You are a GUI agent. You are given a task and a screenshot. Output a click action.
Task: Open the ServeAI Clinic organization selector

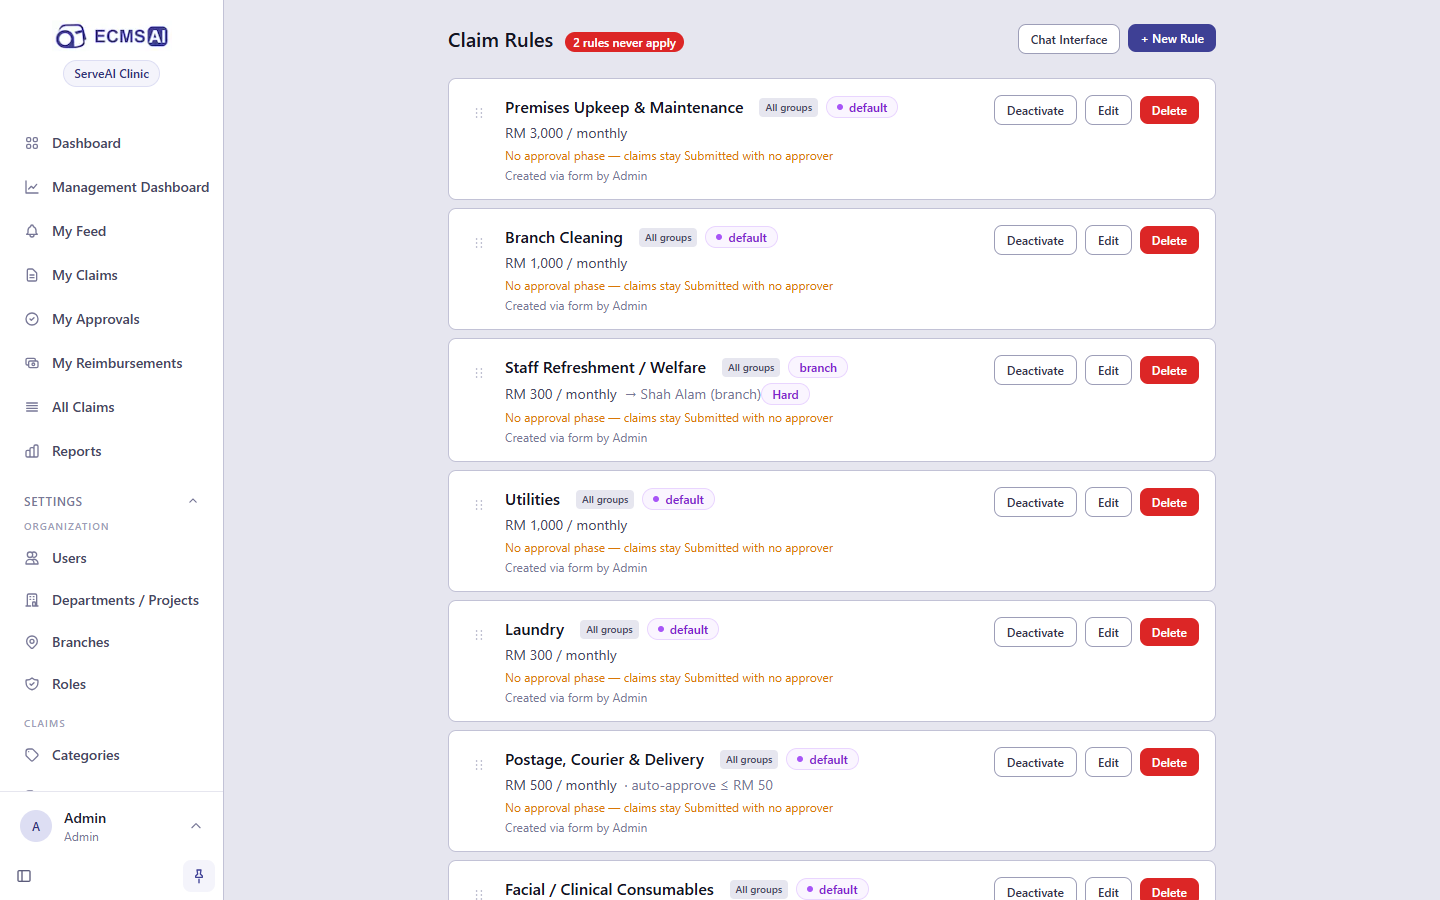(x=111, y=74)
